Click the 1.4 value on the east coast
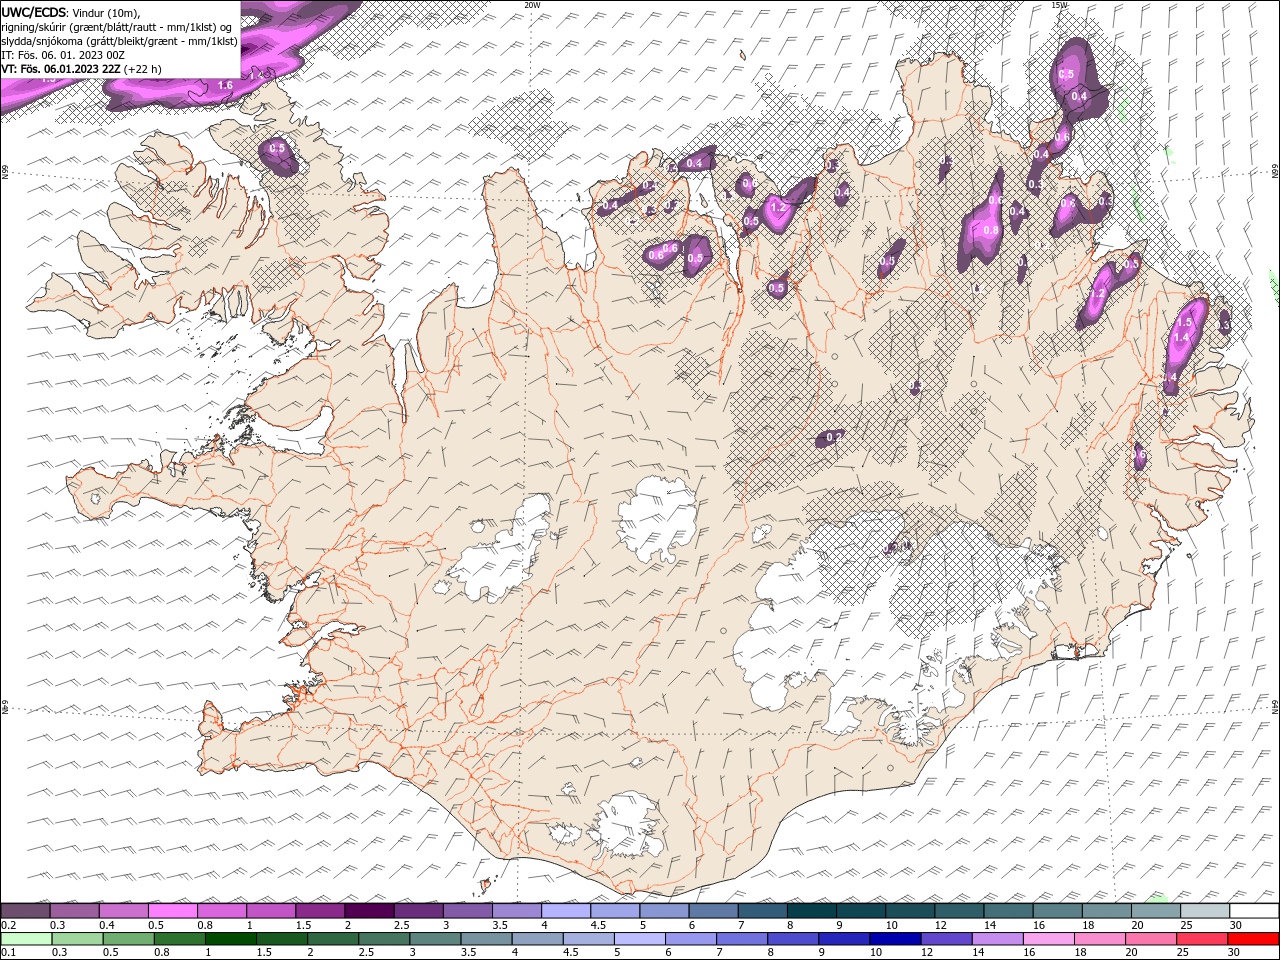Image resolution: width=1280 pixels, height=960 pixels. [x=1182, y=338]
